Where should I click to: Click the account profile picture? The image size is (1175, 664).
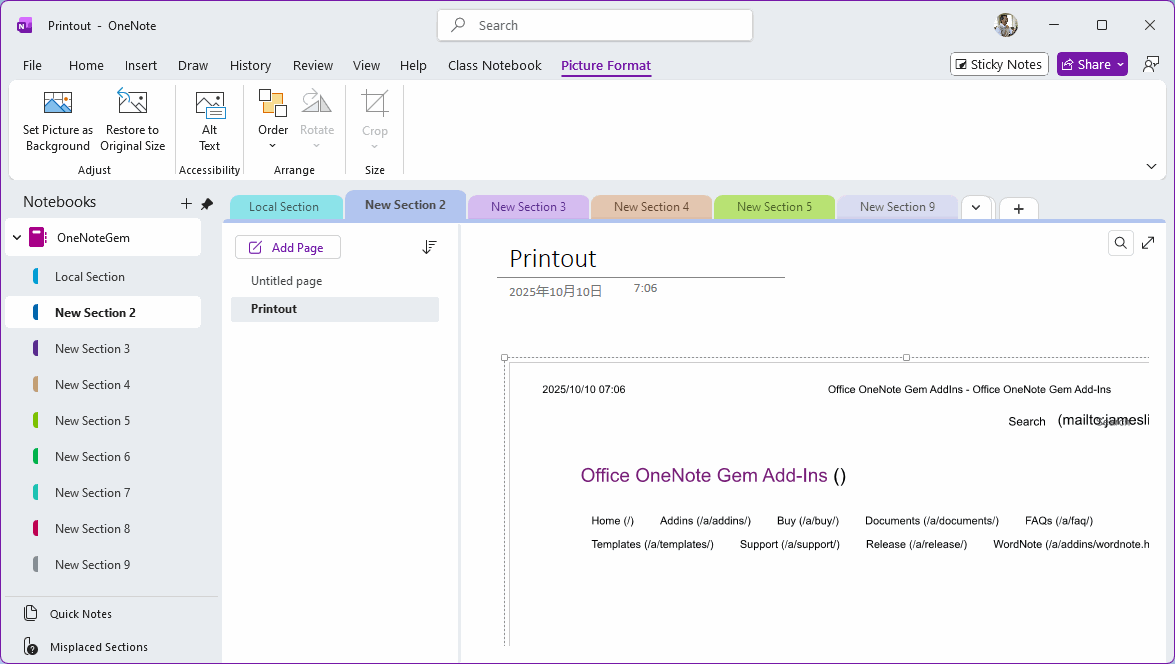[1006, 25]
